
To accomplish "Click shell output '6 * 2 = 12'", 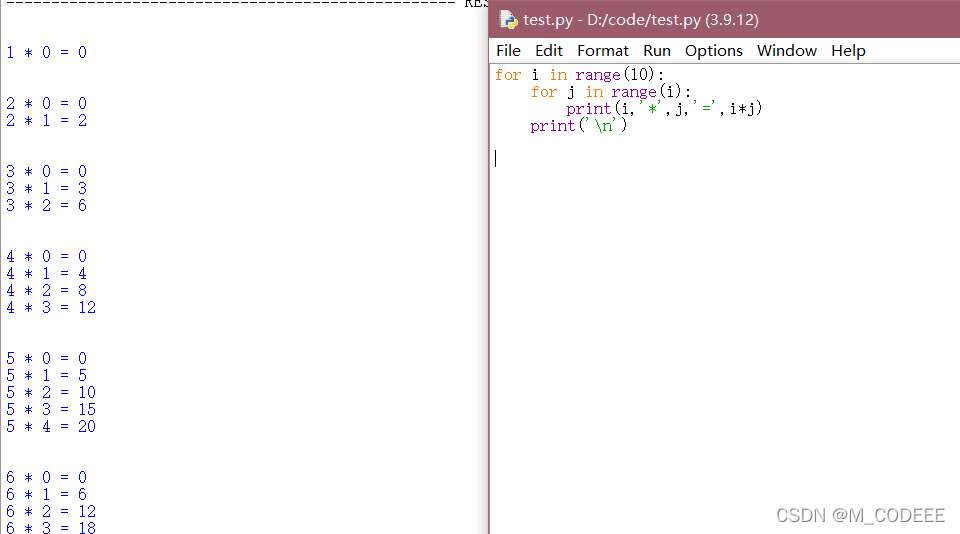I will pos(51,512).
